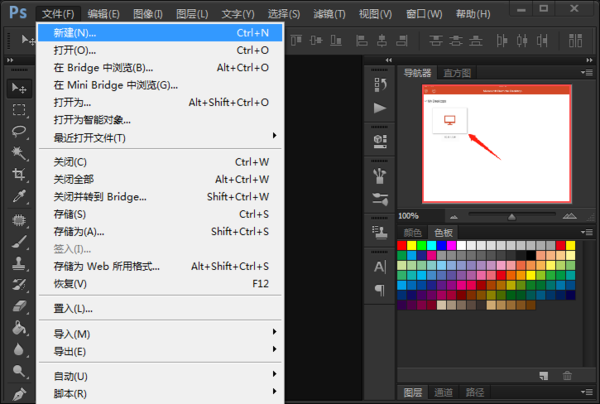This screenshot has height=404, width=600.
Task: Open the 窗口(W) menu
Action: tap(424, 14)
